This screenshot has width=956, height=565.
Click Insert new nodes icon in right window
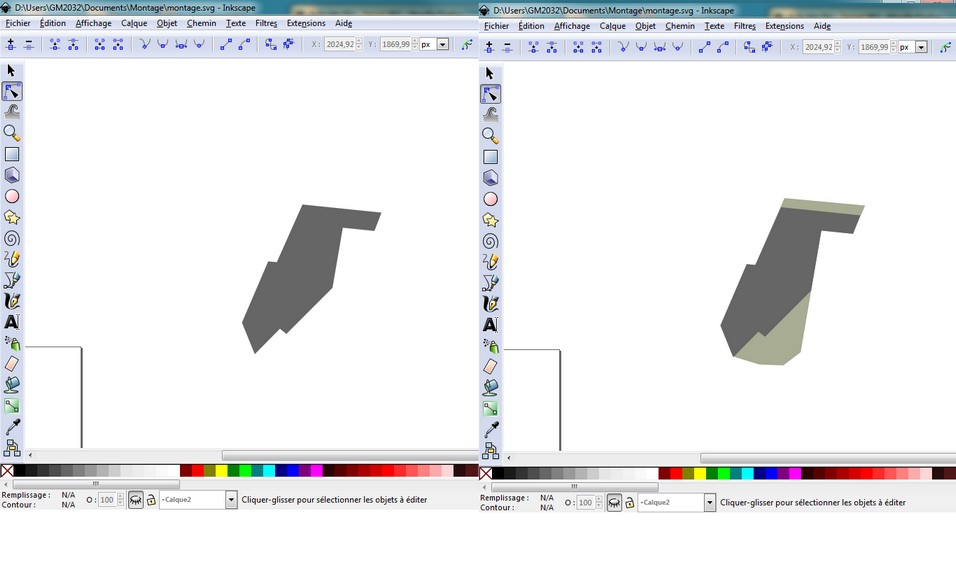(x=489, y=47)
